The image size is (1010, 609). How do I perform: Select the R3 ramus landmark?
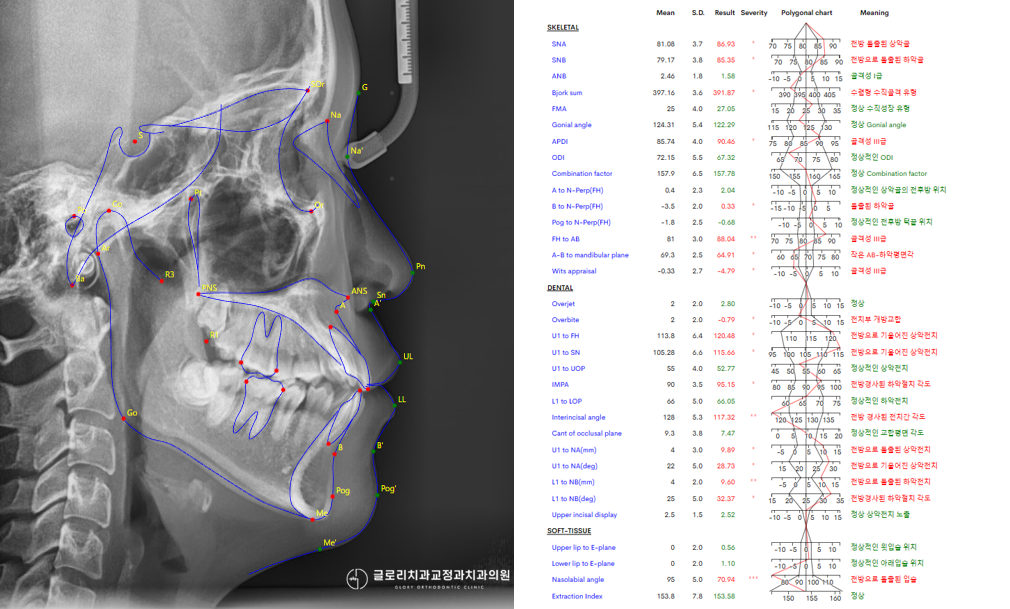tap(161, 282)
